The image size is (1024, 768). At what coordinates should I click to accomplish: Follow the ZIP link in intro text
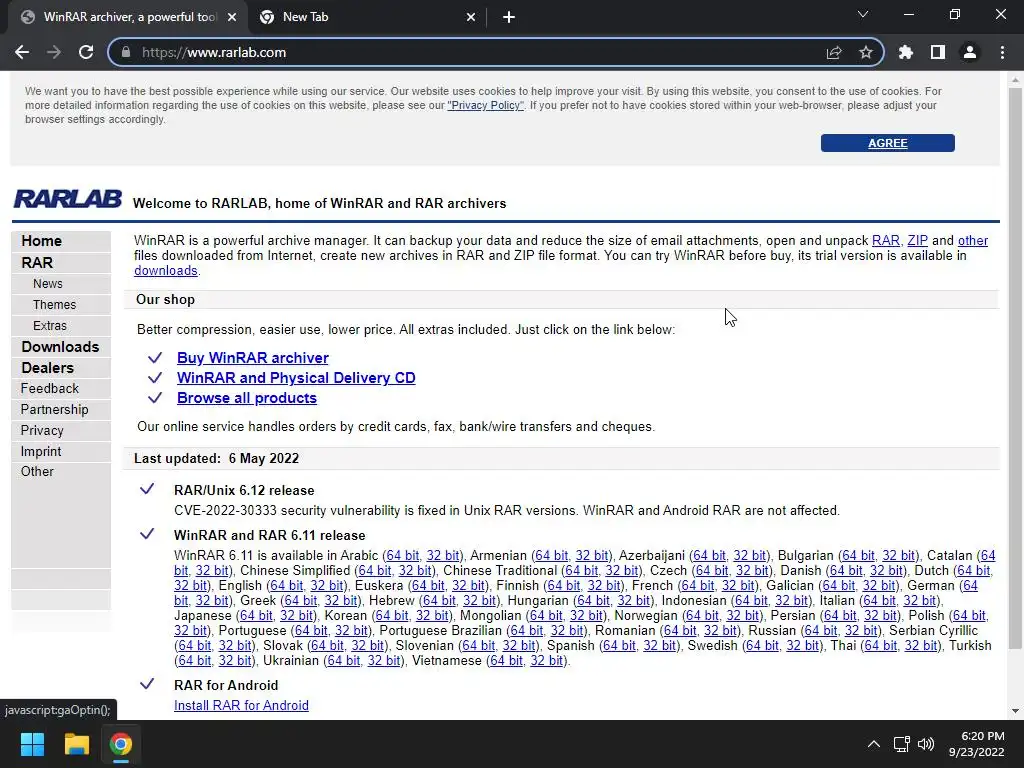[x=918, y=240]
